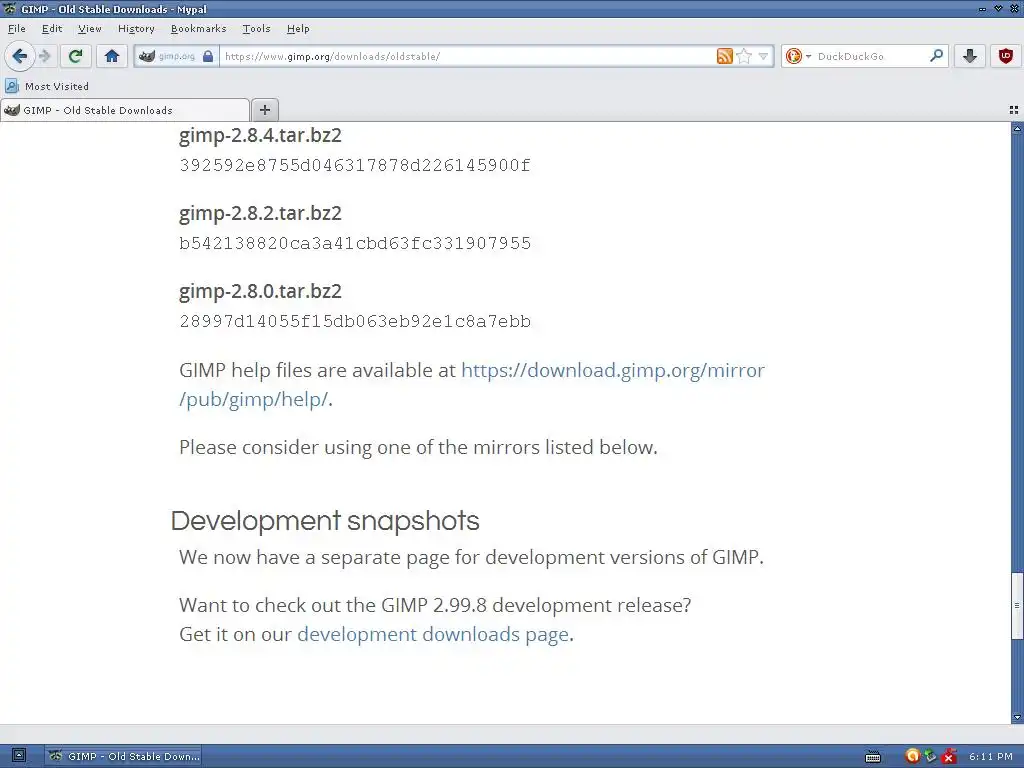Click the 6:11 PM clock
Viewport: 1024px width, 768px height.
(x=991, y=756)
